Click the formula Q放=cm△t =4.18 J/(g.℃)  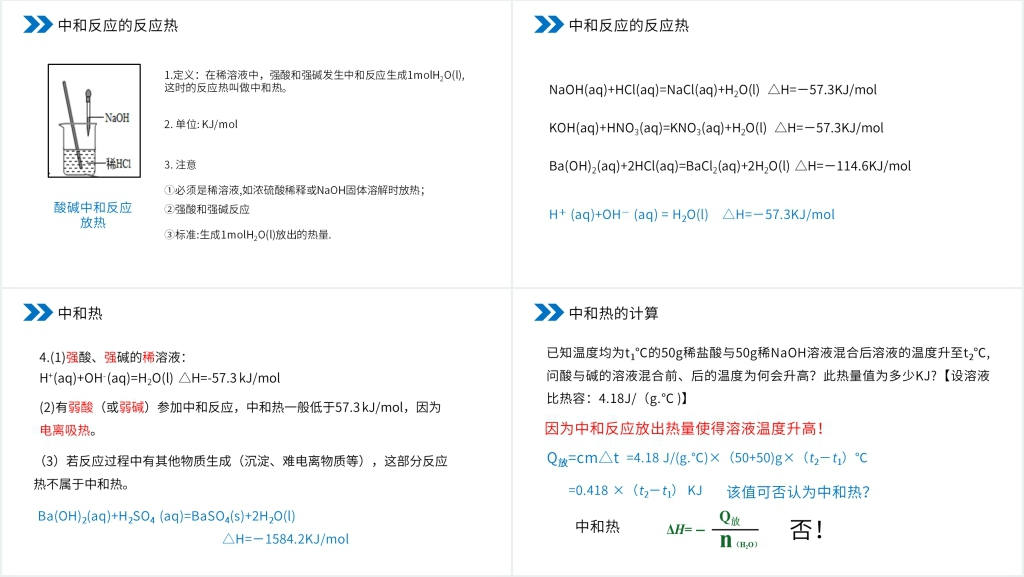(707, 458)
